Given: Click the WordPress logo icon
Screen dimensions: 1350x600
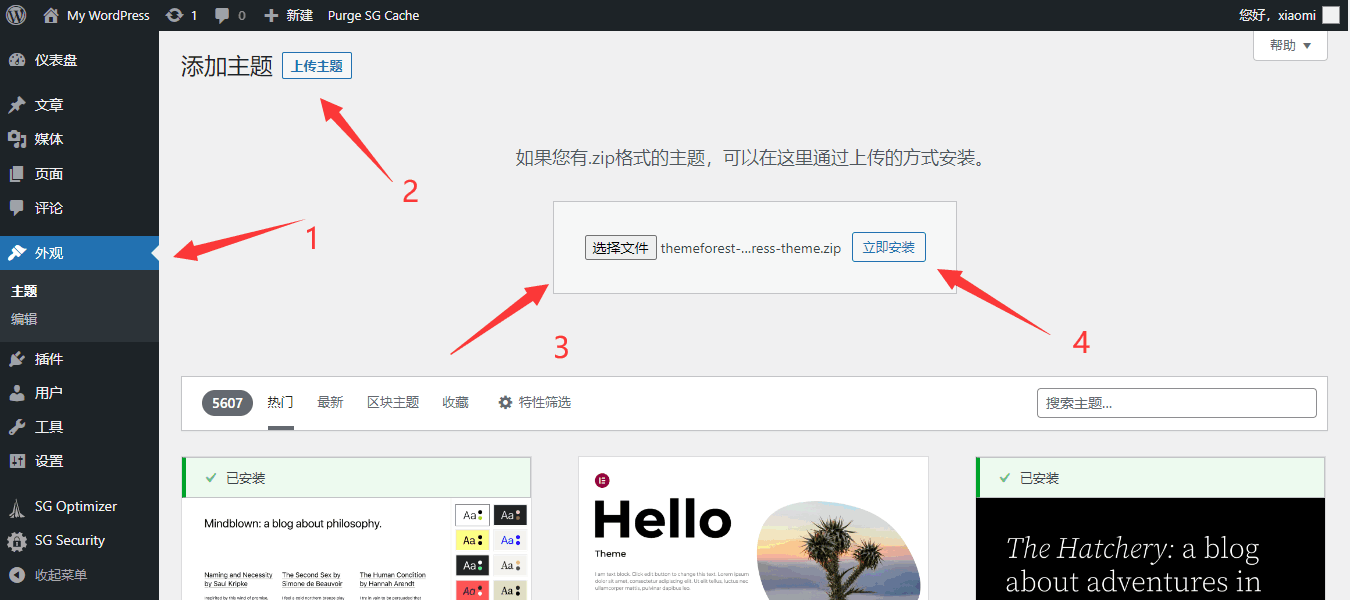Looking at the screenshot, I should [16, 15].
